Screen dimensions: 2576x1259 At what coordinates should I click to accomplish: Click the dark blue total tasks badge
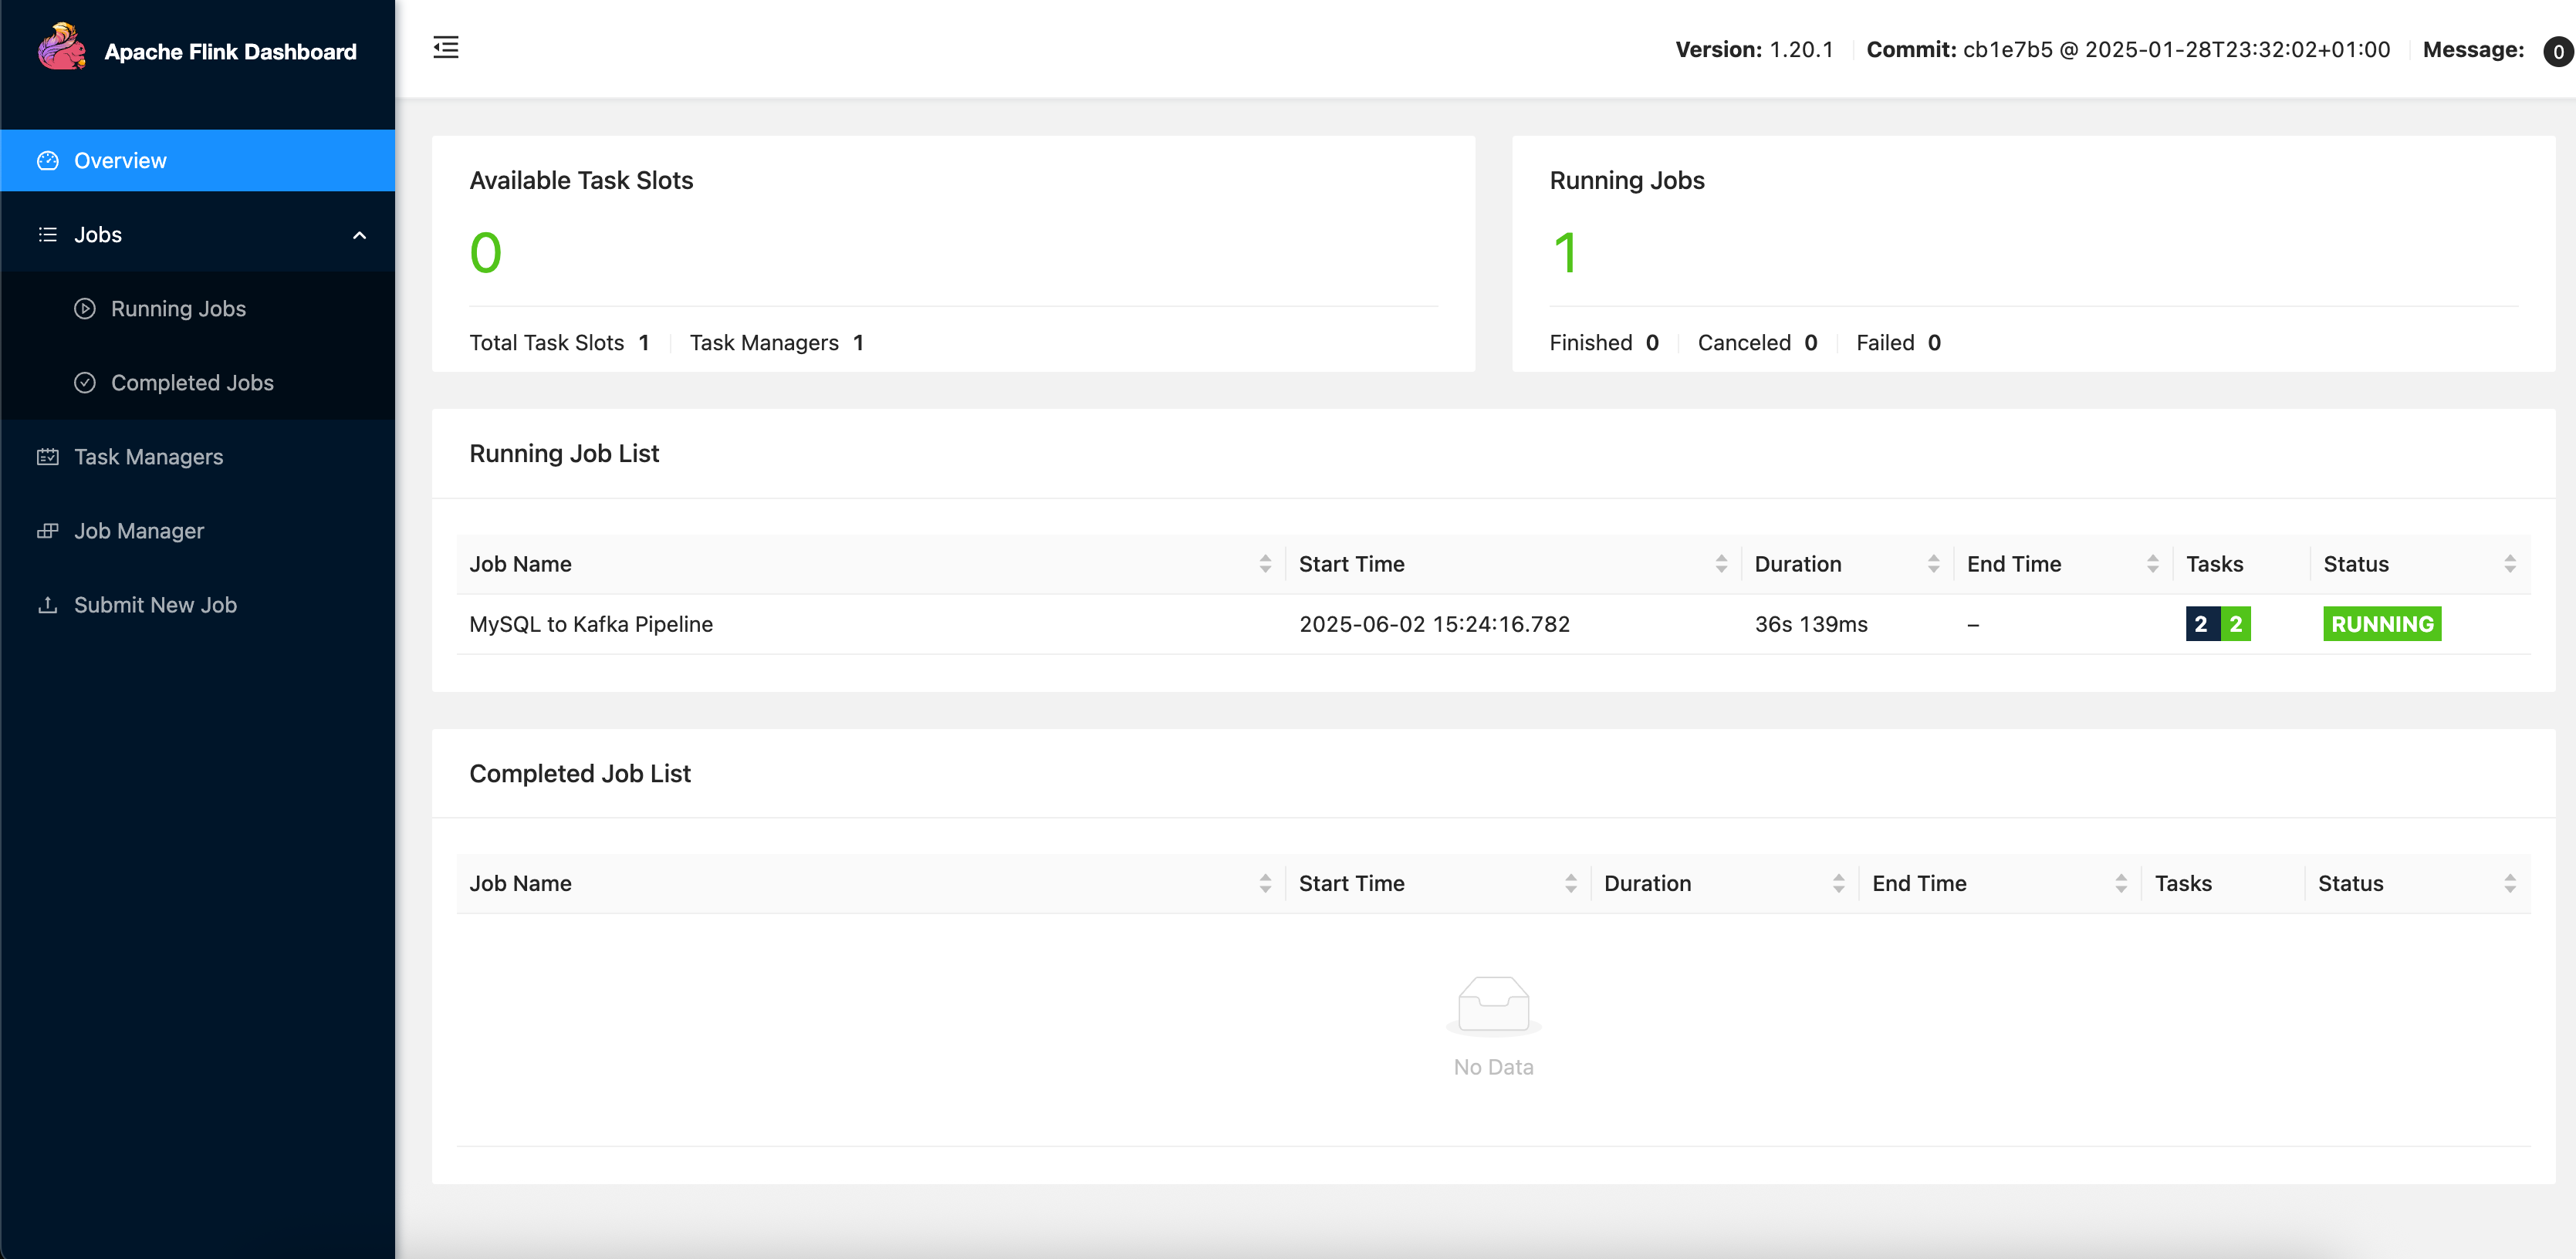(x=2202, y=624)
